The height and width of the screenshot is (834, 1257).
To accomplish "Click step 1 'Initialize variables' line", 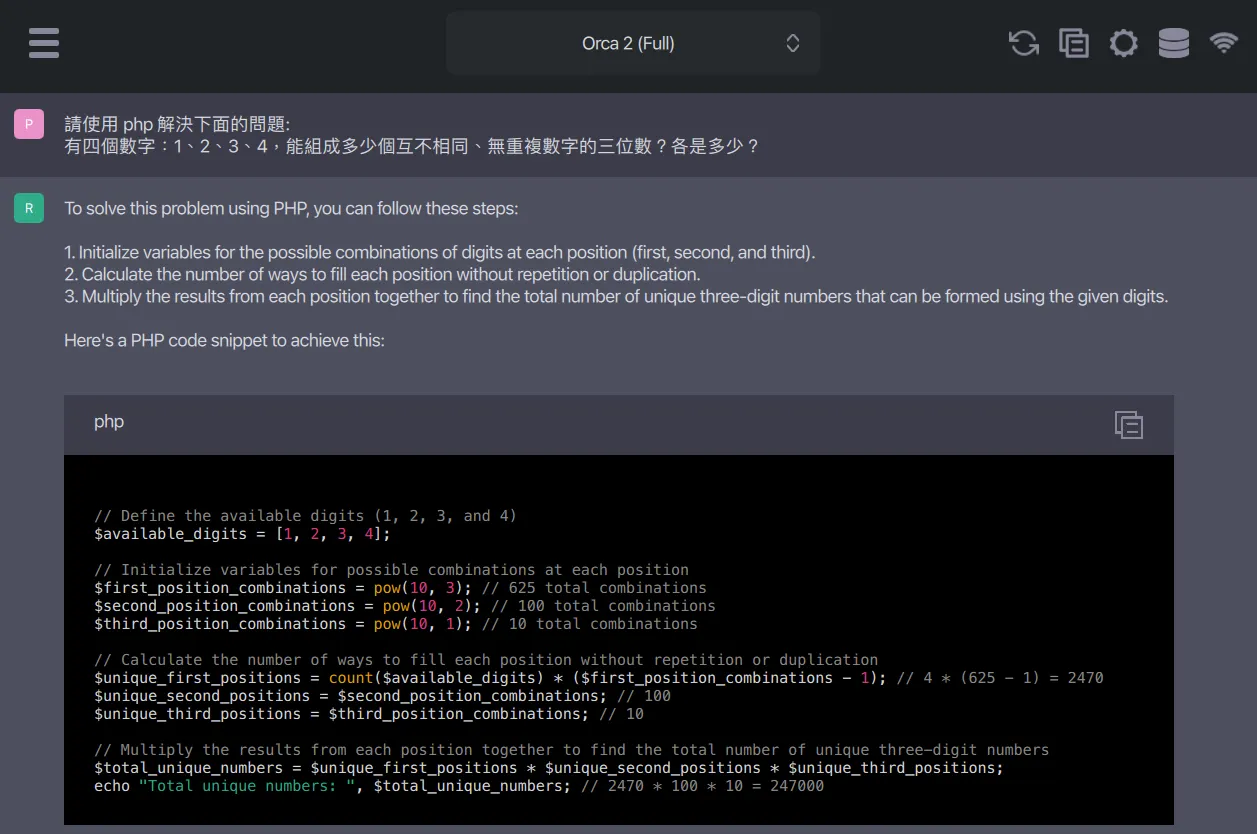I will click(440, 253).
